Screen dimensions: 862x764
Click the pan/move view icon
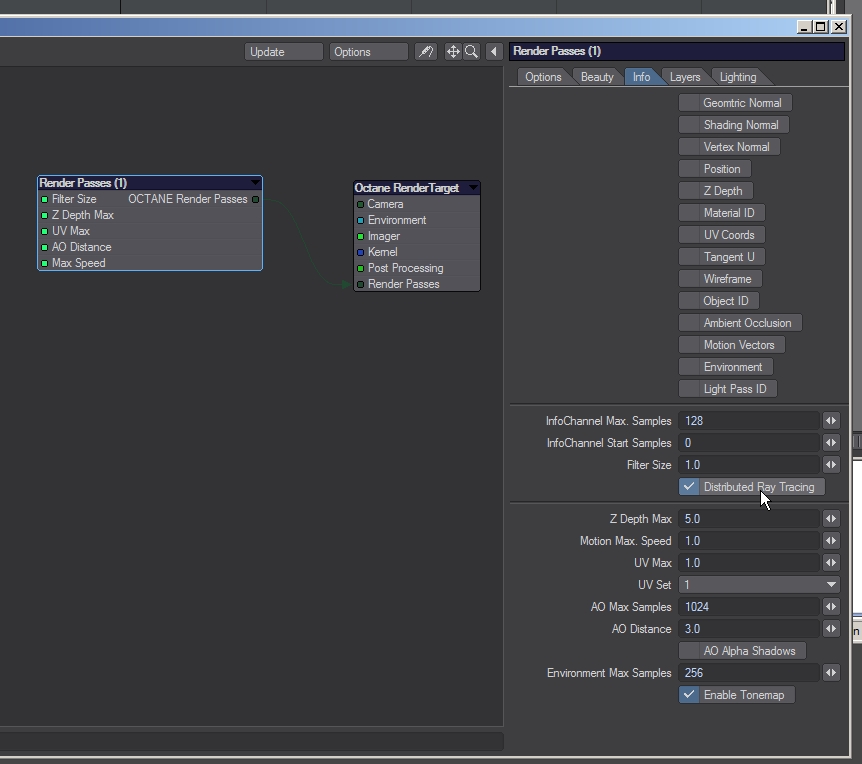453,52
